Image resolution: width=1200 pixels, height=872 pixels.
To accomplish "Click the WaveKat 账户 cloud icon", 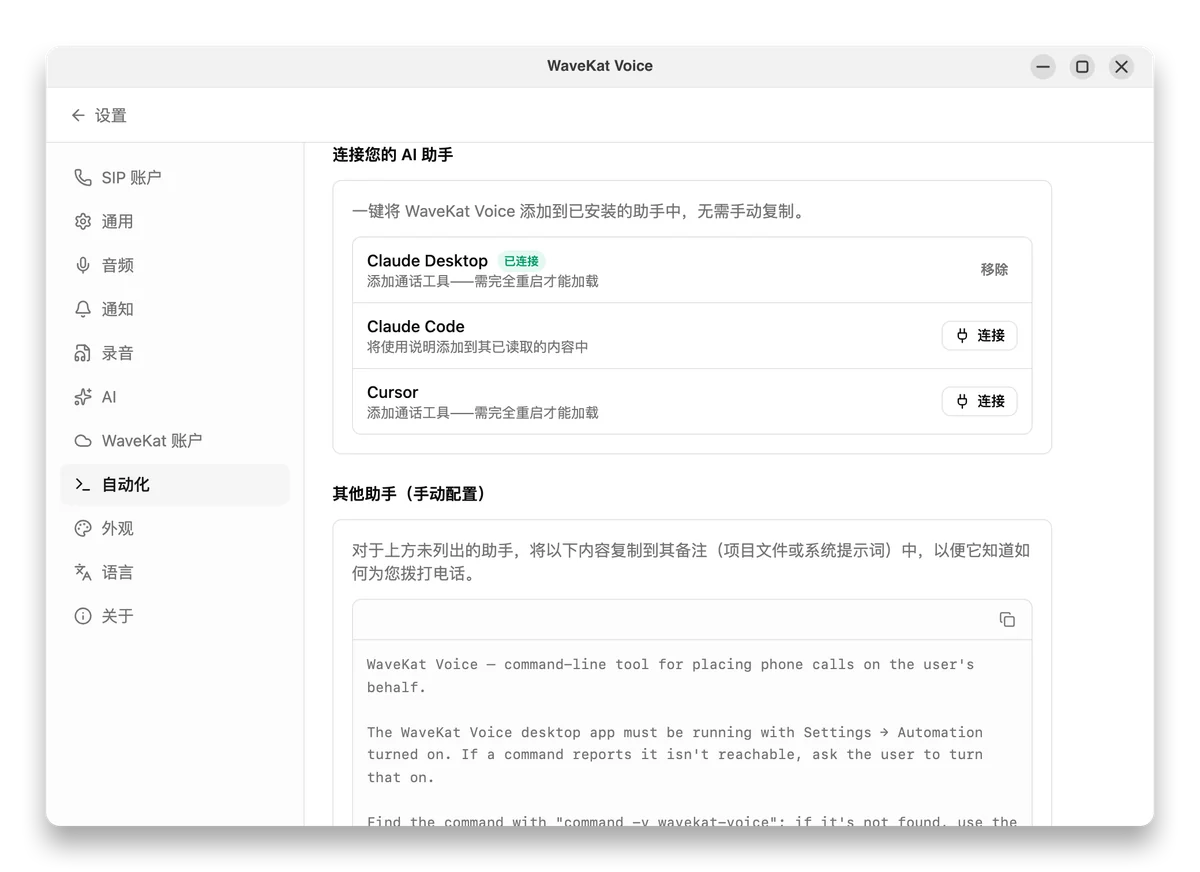I will coord(83,441).
